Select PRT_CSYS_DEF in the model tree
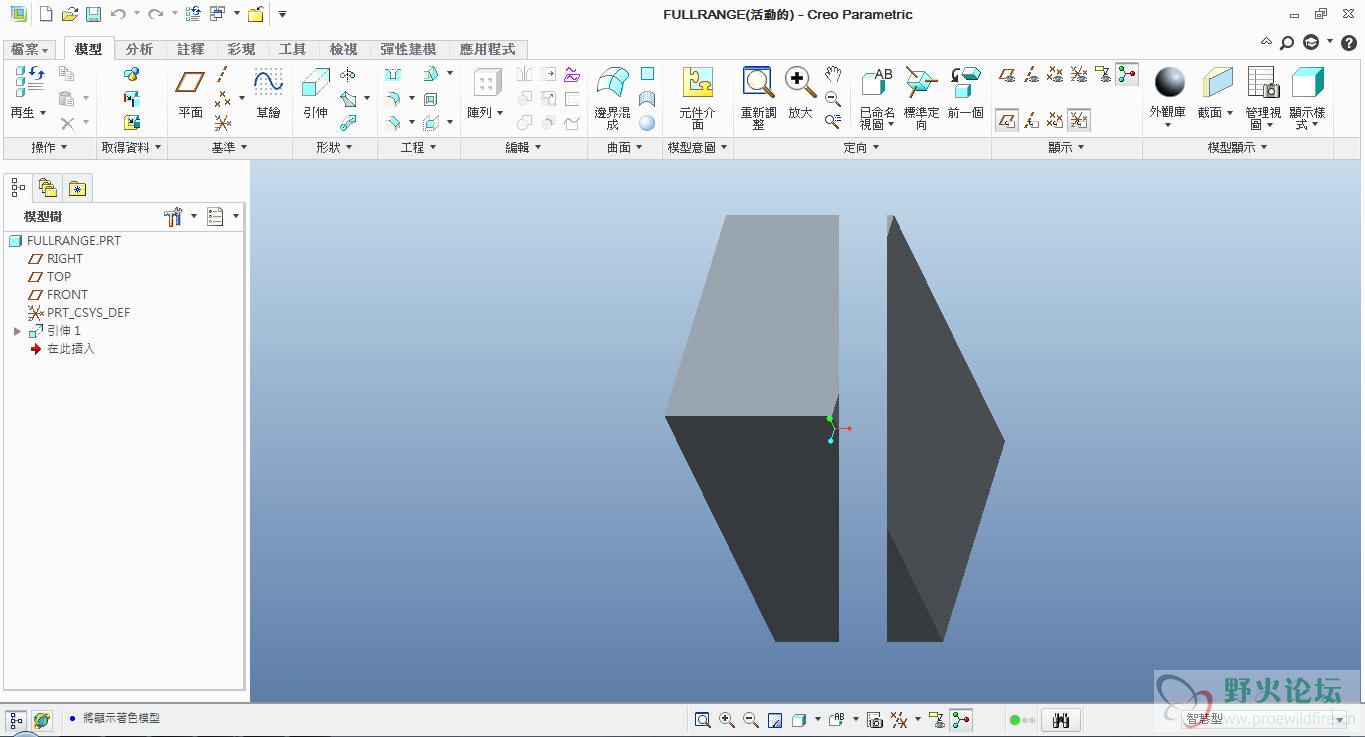The image size is (1365, 737). click(79, 313)
